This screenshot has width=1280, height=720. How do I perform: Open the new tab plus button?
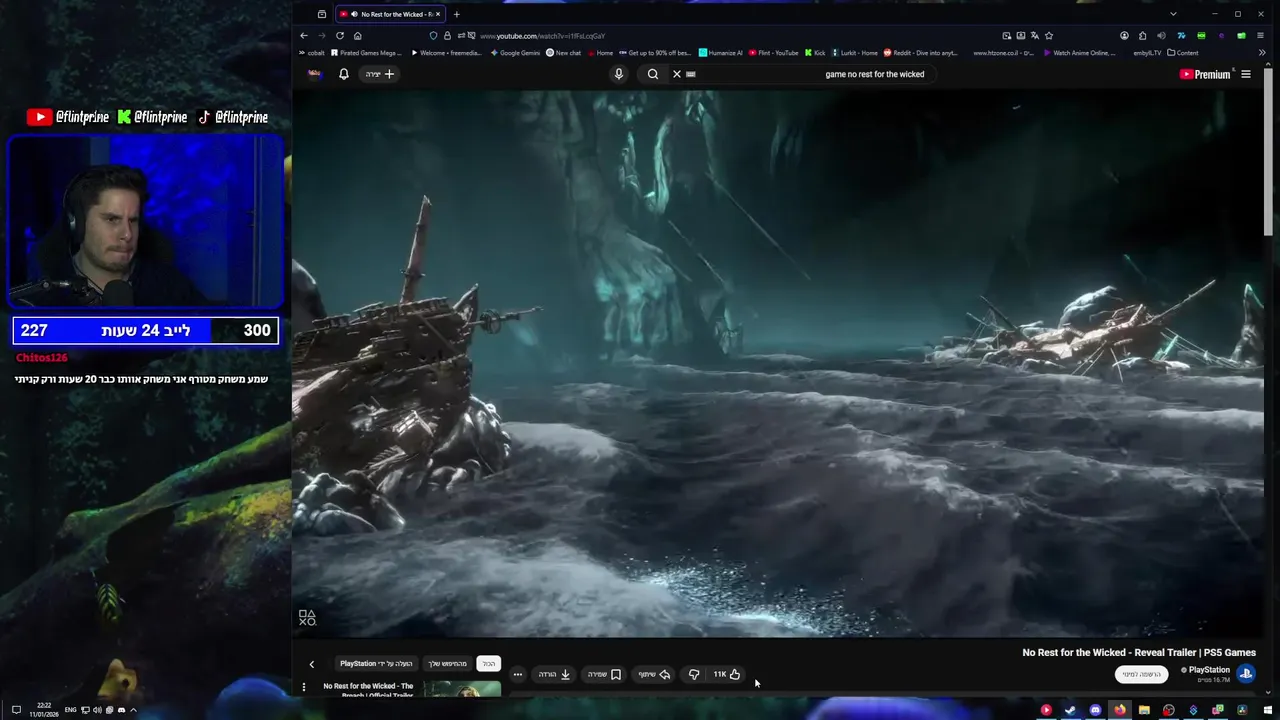456,14
